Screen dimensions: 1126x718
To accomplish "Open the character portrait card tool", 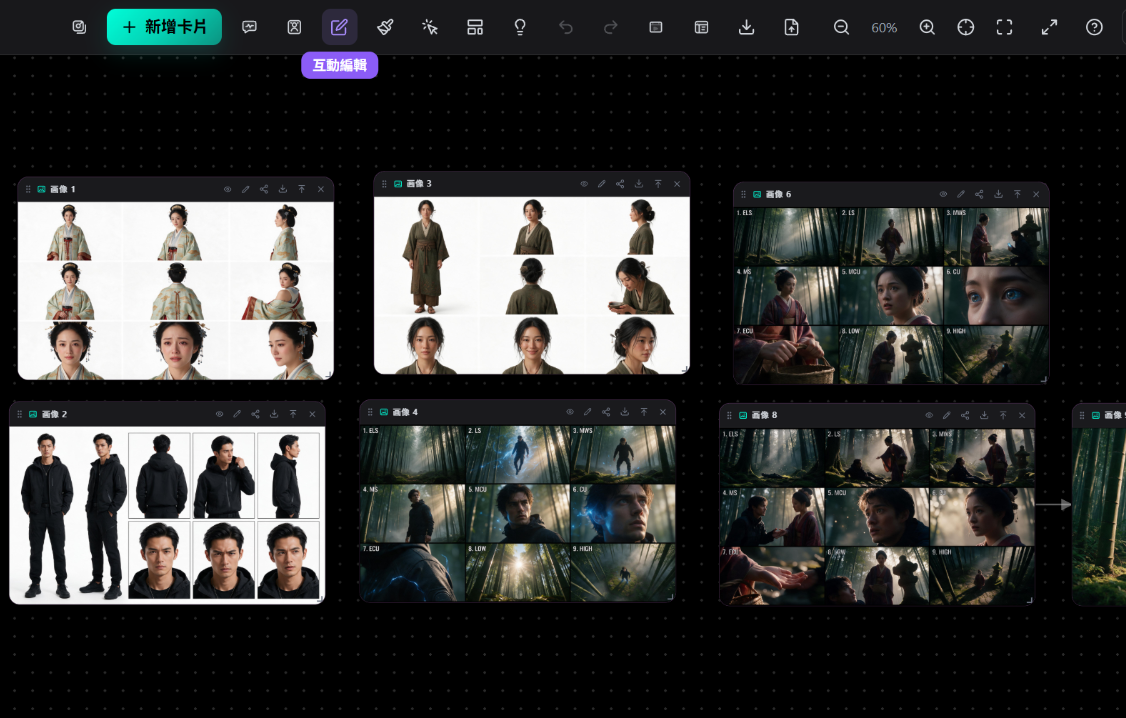I will tap(294, 27).
